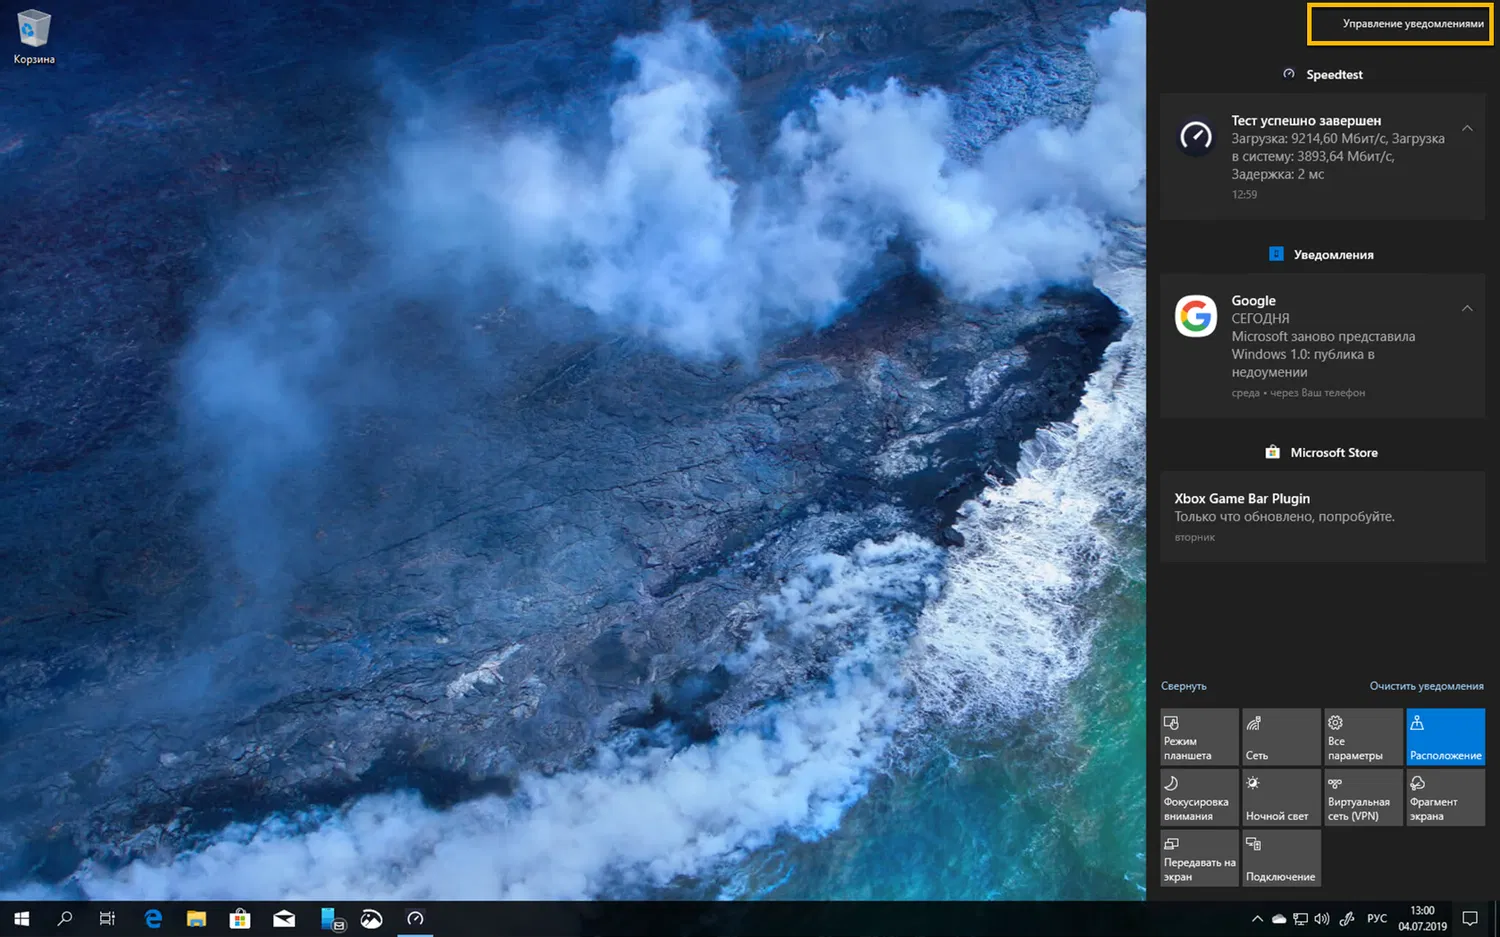Open the clock showing 13:00 04.07.2019
Image resolution: width=1500 pixels, height=937 pixels.
(x=1422, y=919)
